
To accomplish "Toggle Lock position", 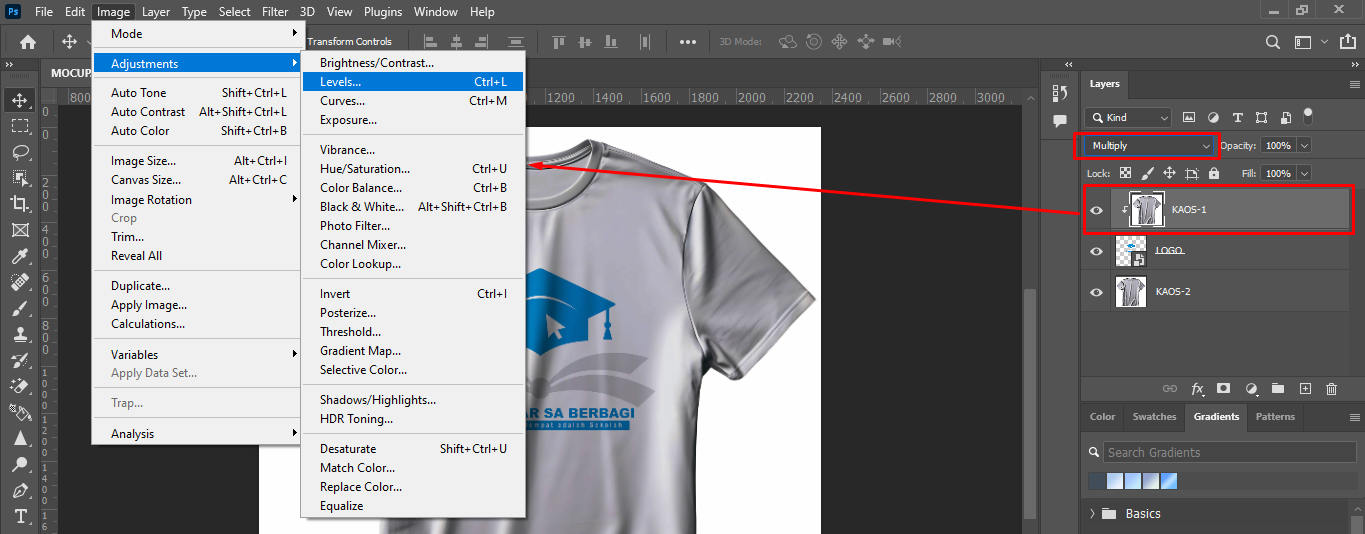I will (1169, 173).
